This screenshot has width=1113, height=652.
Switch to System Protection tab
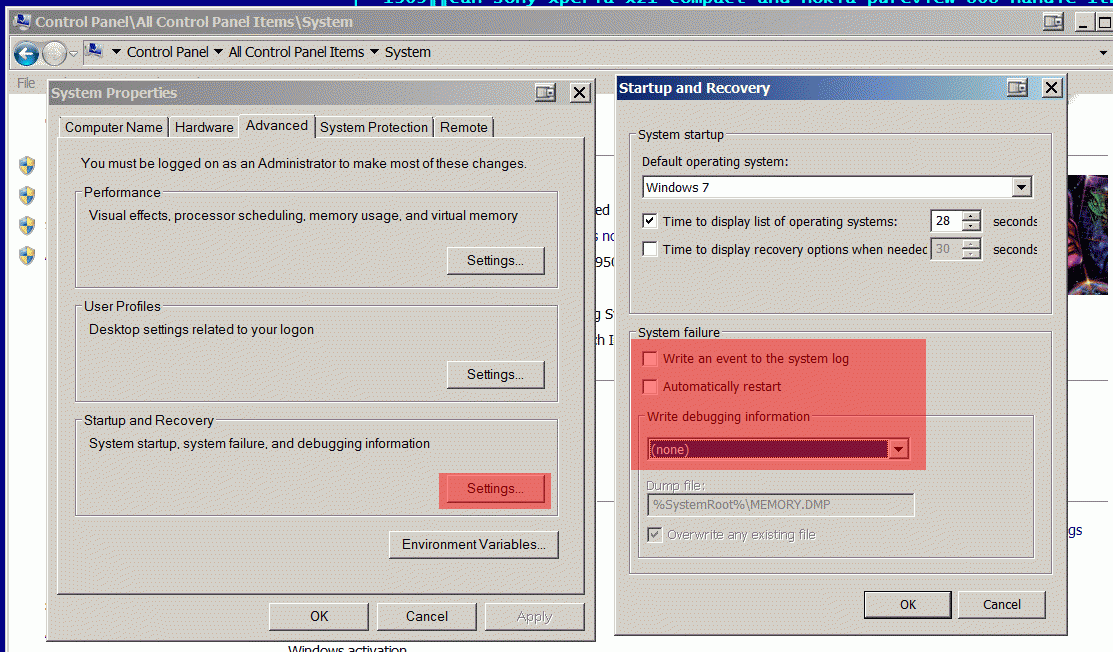tap(374, 127)
